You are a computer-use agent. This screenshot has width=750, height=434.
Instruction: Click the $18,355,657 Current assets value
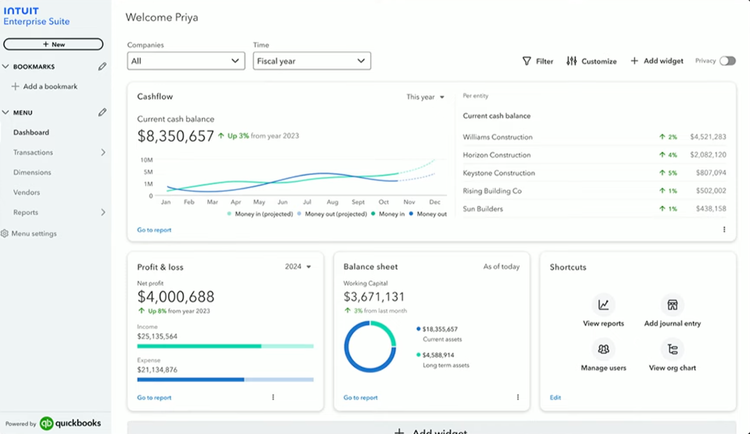coord(440,329)
